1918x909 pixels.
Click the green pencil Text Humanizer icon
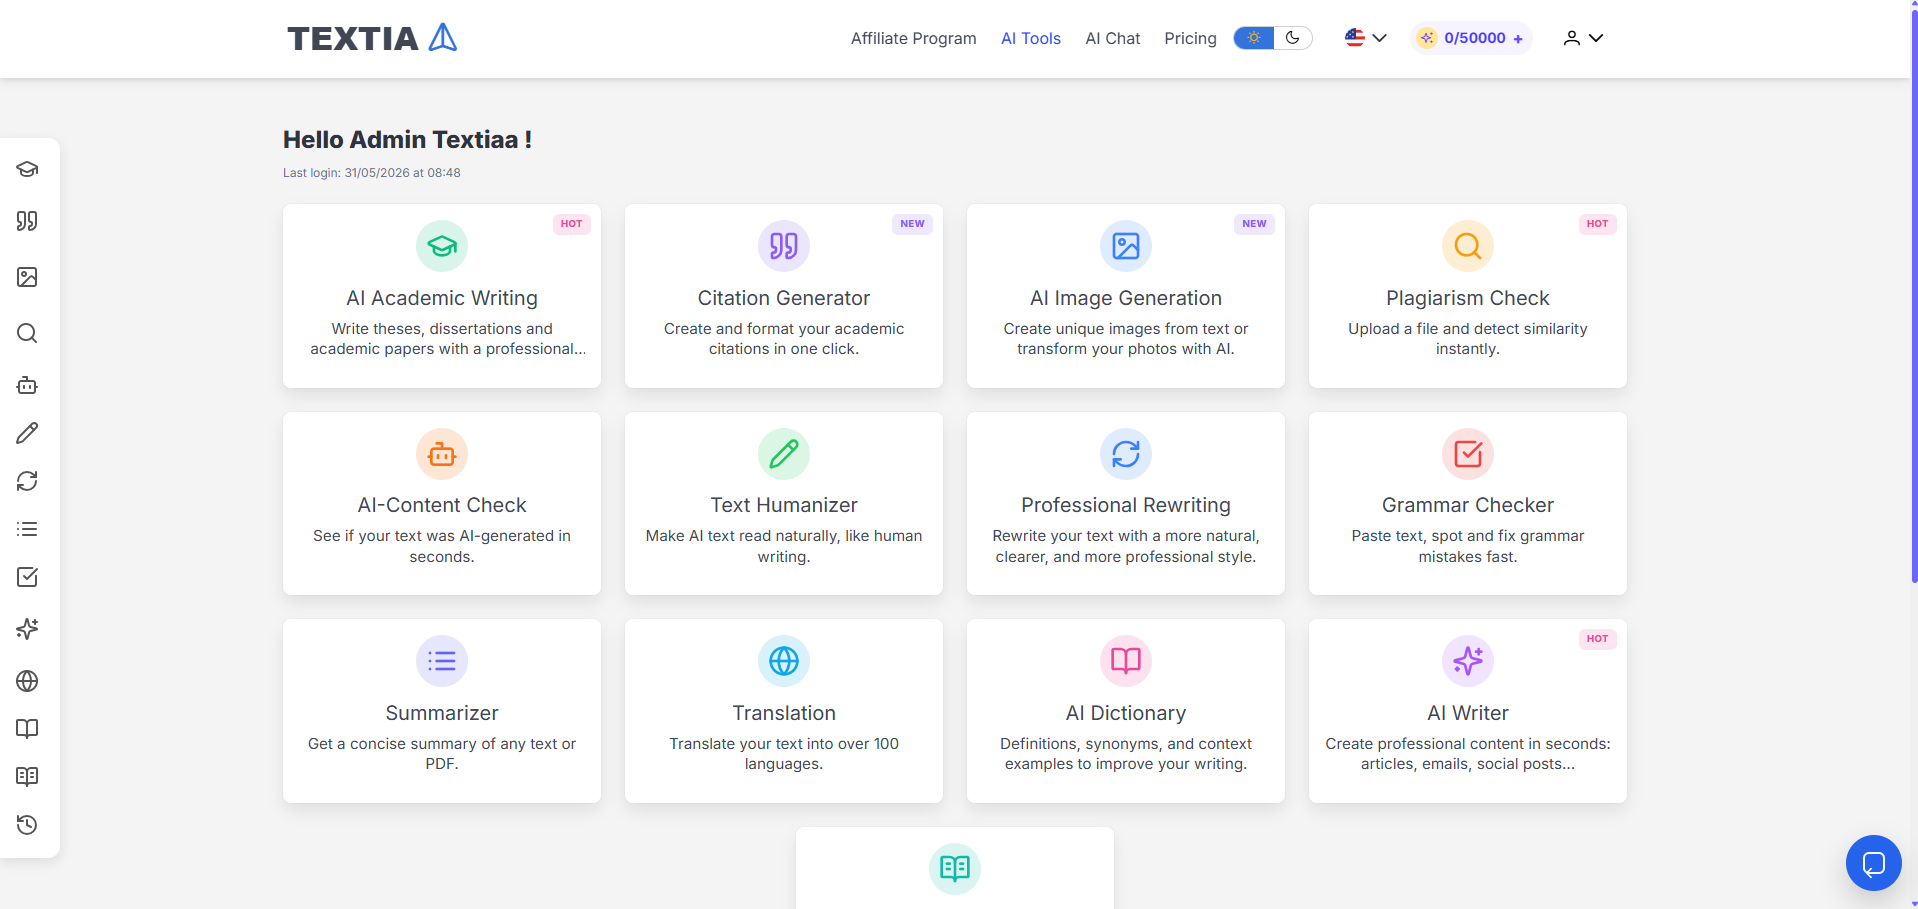coord(784,454)
